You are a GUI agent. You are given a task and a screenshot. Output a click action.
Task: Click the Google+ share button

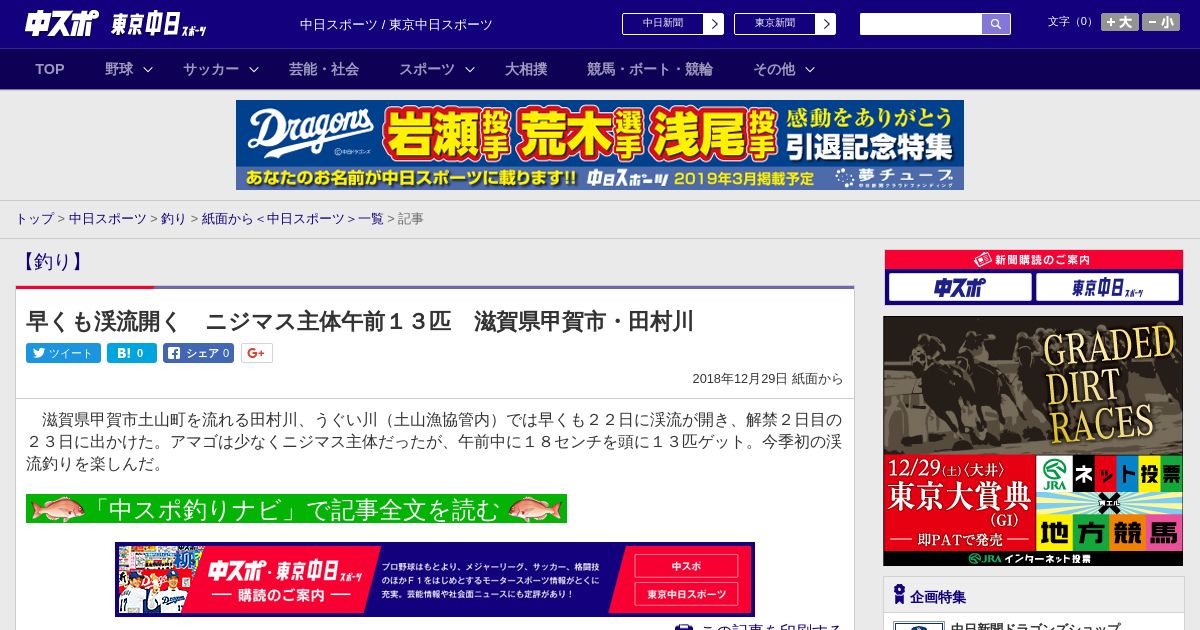(x=256, y=353)
